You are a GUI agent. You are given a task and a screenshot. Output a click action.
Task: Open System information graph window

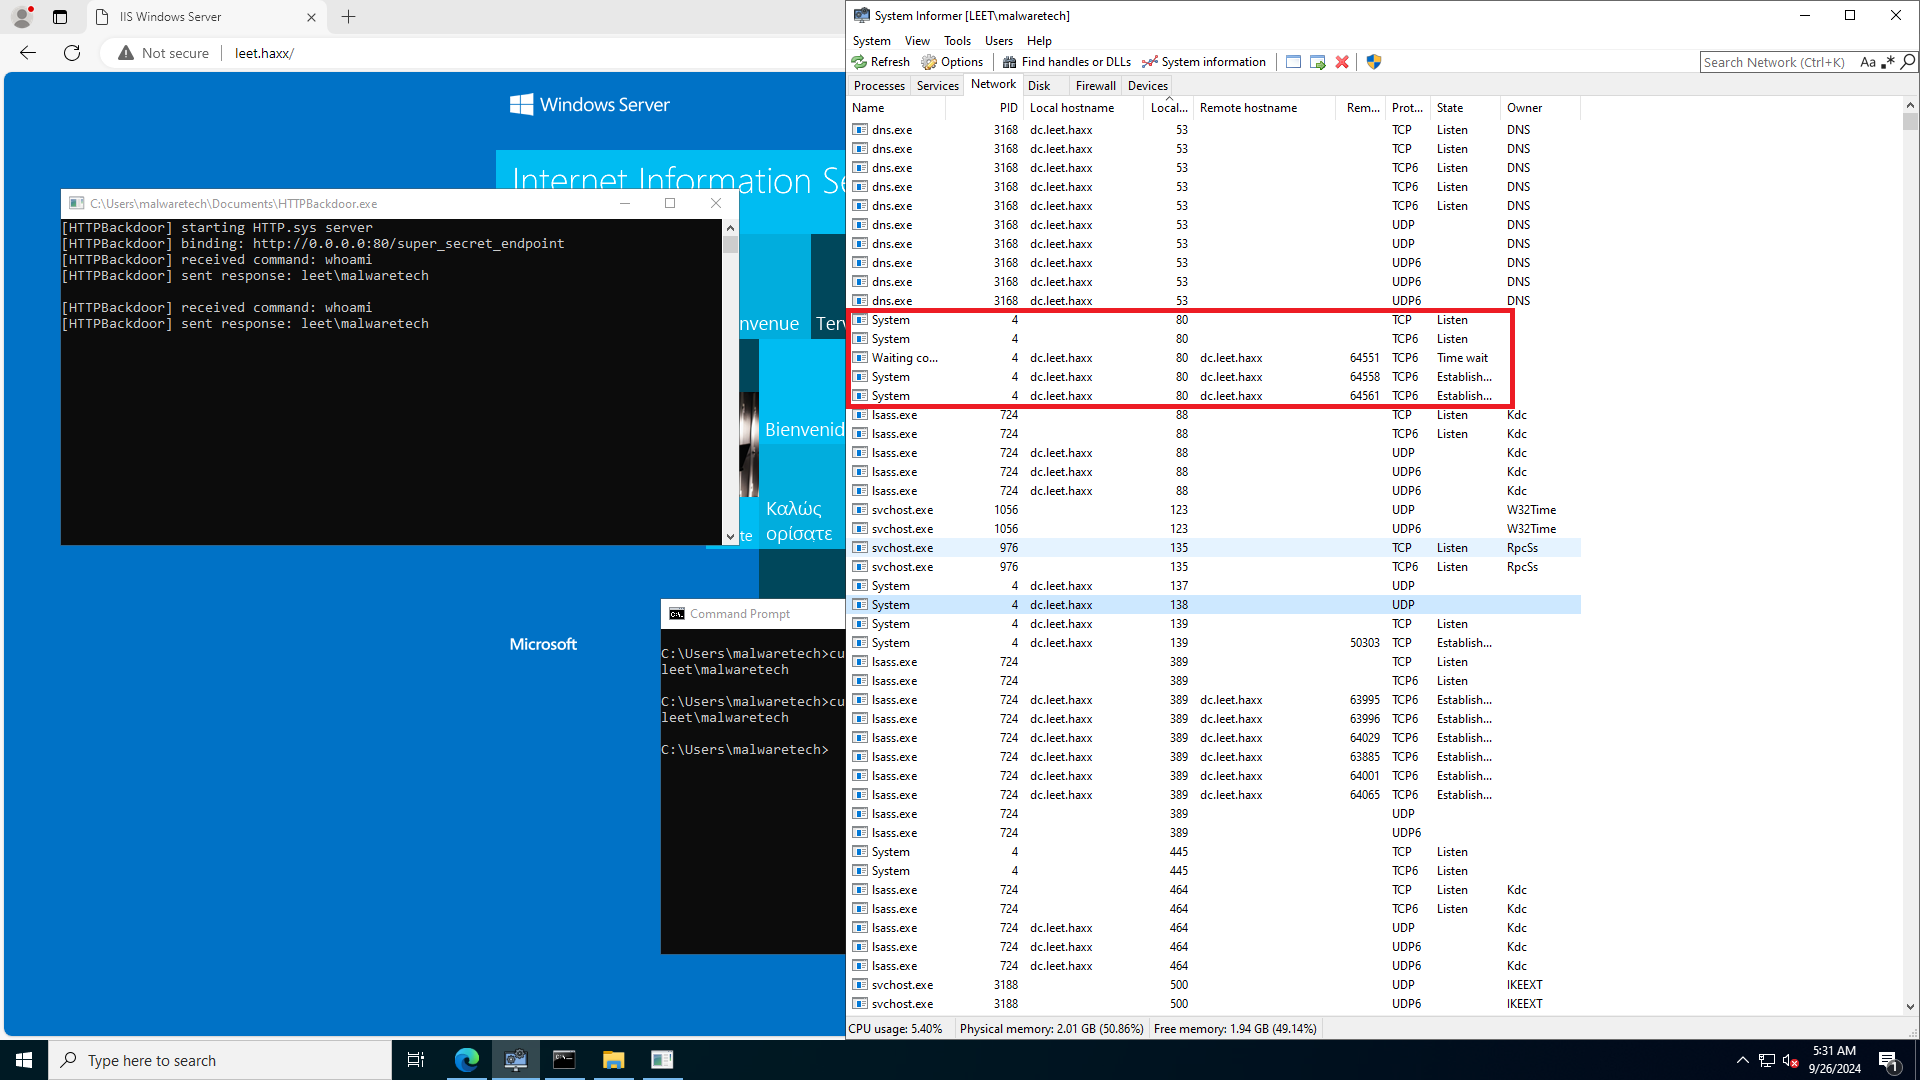tap(1204, 62)
